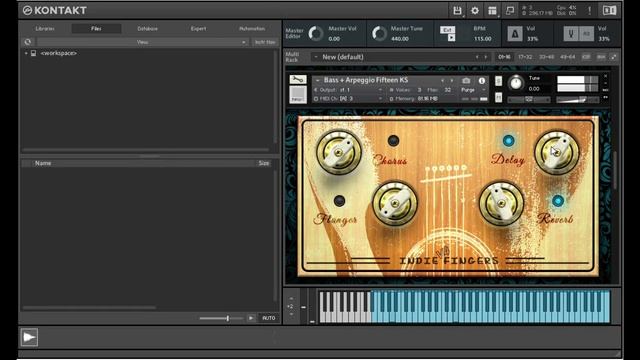The width and height of the screenshot is (640, 360).
Task: Switch to rack page 17-32
Action: pyautogui.click(x=525, y=57)
